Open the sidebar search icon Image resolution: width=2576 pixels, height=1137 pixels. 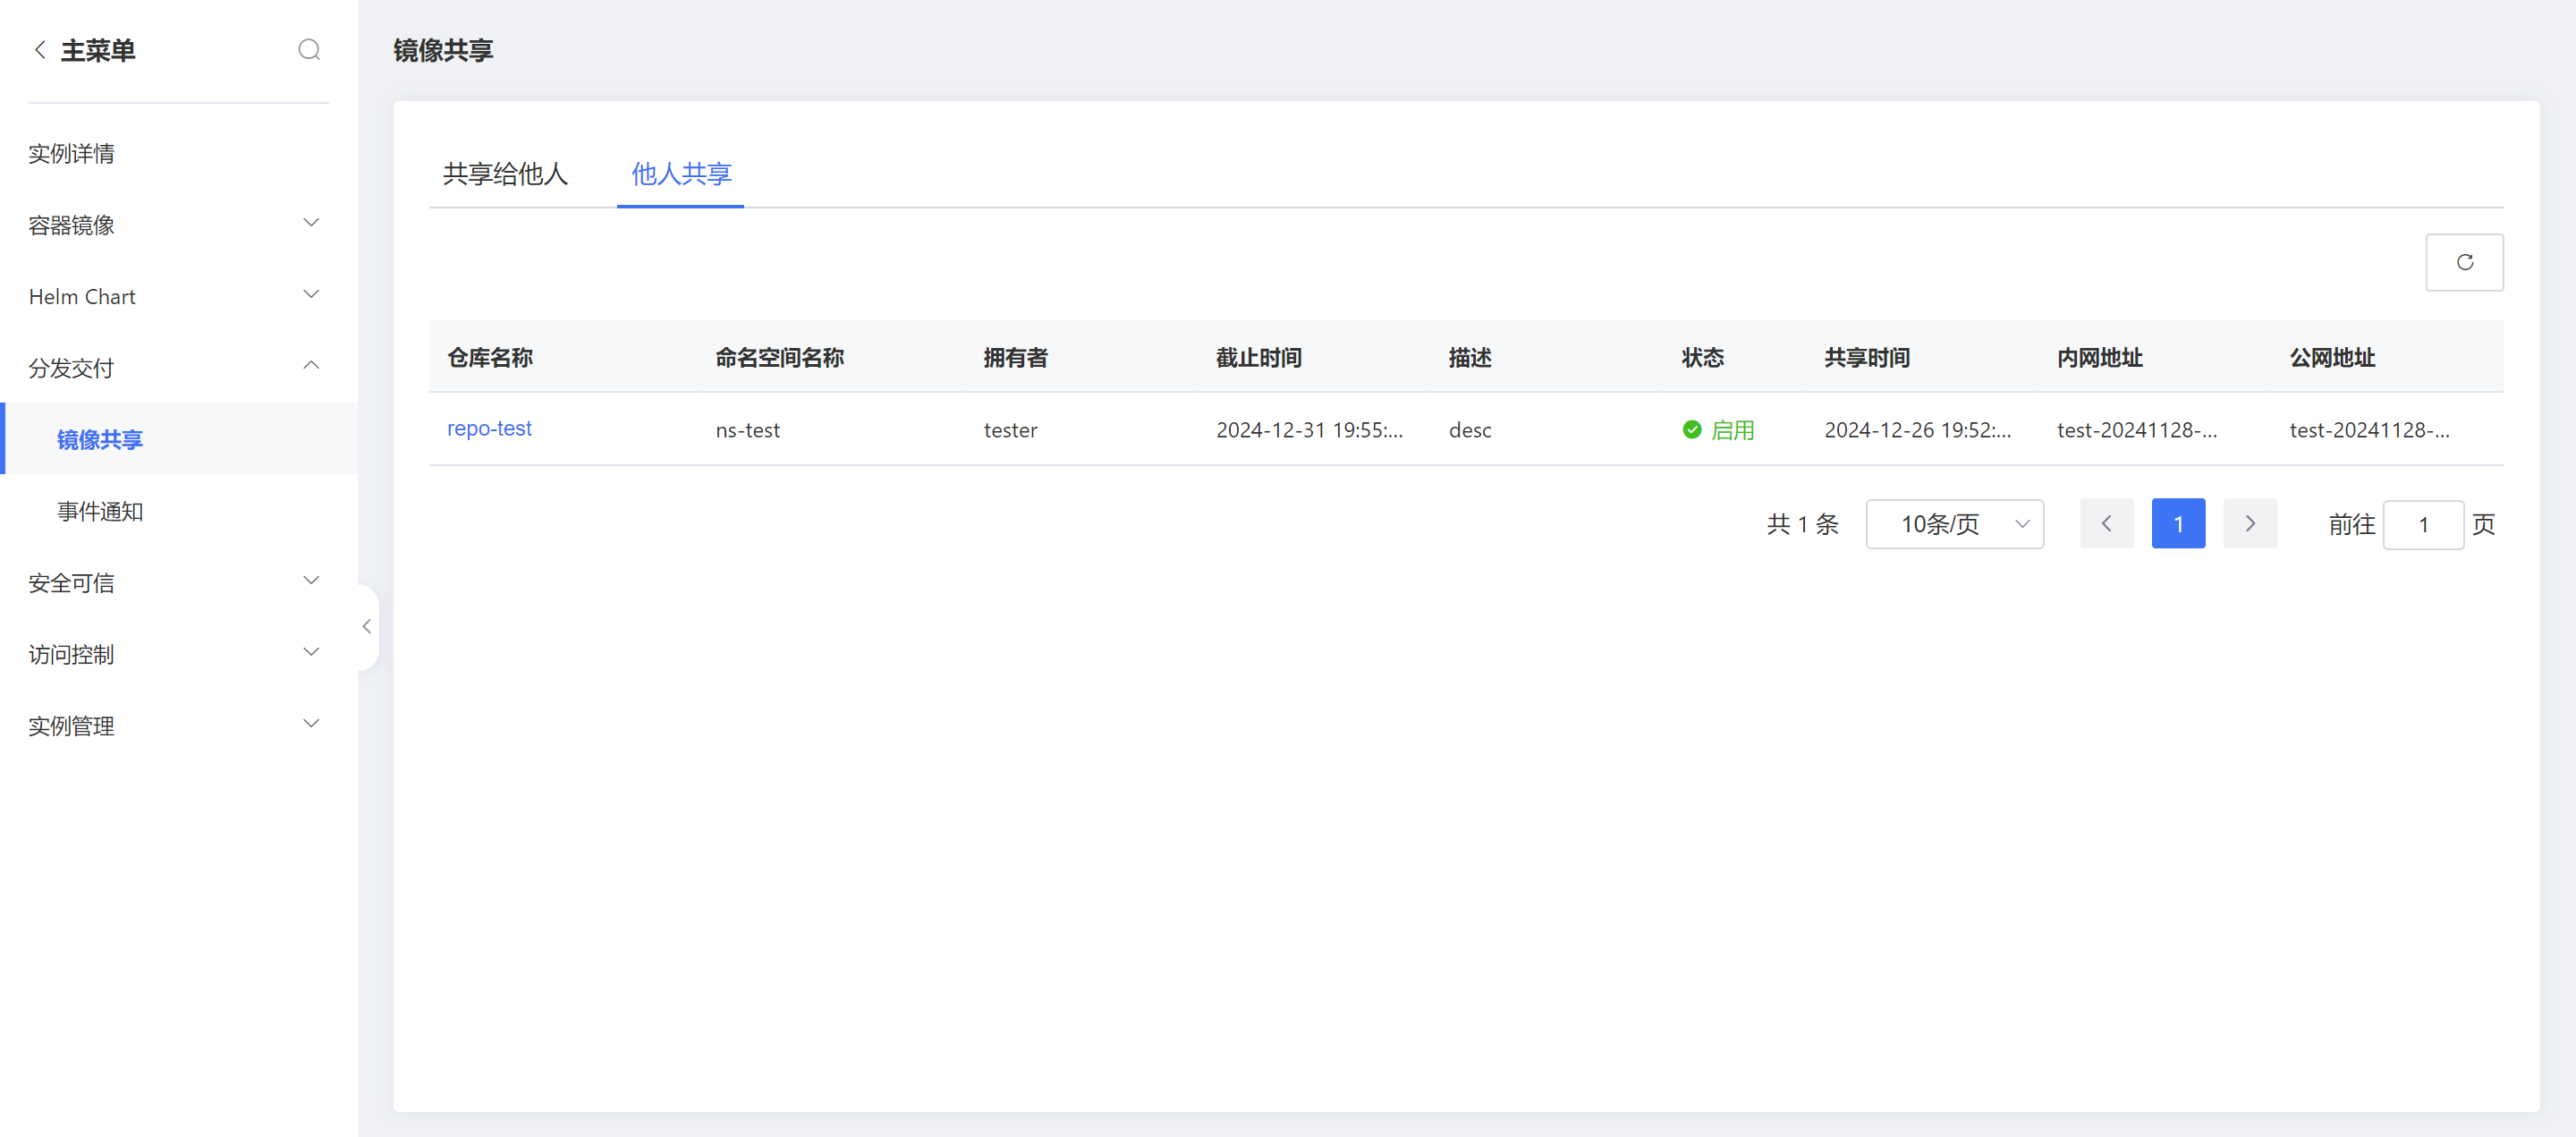309,49
